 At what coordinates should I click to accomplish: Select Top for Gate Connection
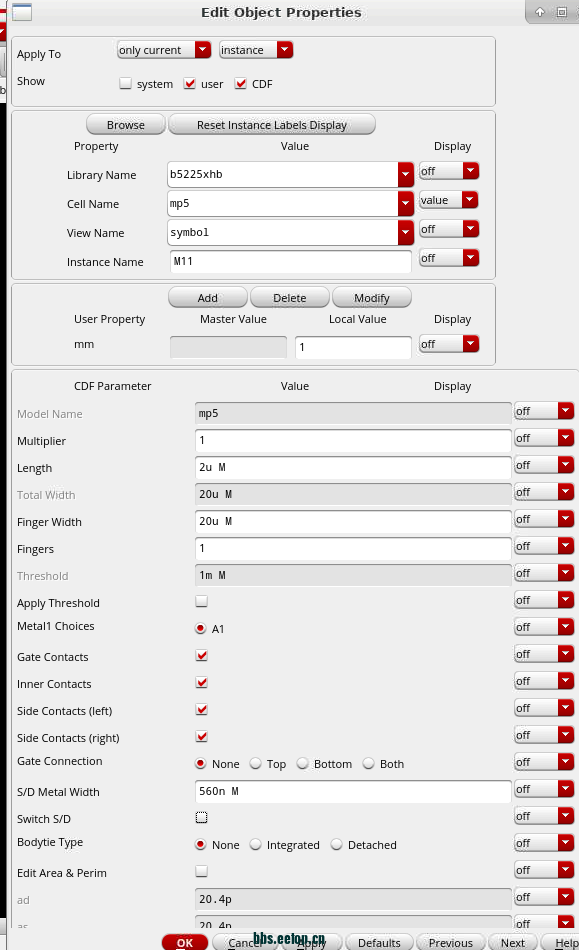tap(256, 763)
